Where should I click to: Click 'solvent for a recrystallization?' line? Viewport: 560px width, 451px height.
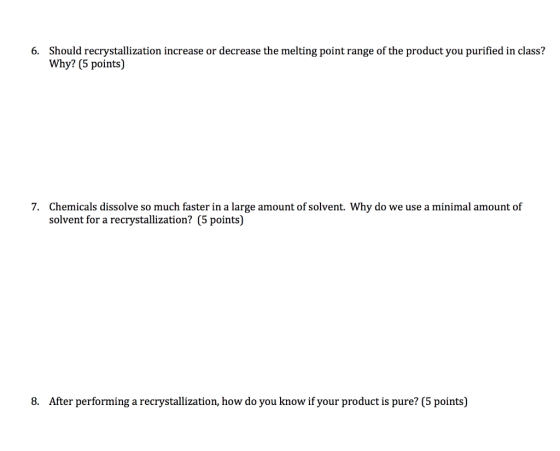121,220
